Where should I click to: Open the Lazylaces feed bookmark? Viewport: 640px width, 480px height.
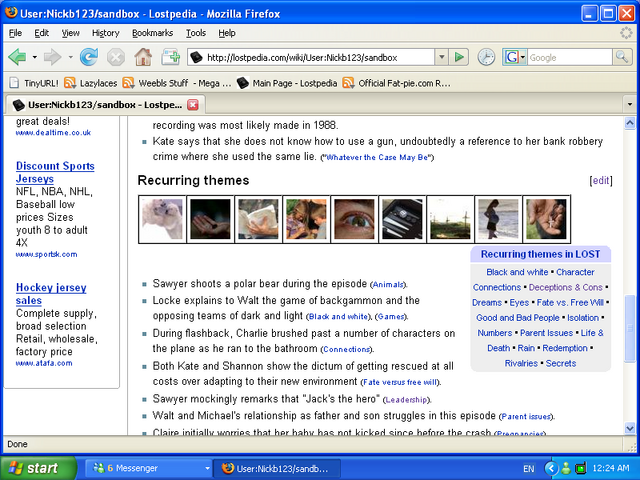coord(91,83)
